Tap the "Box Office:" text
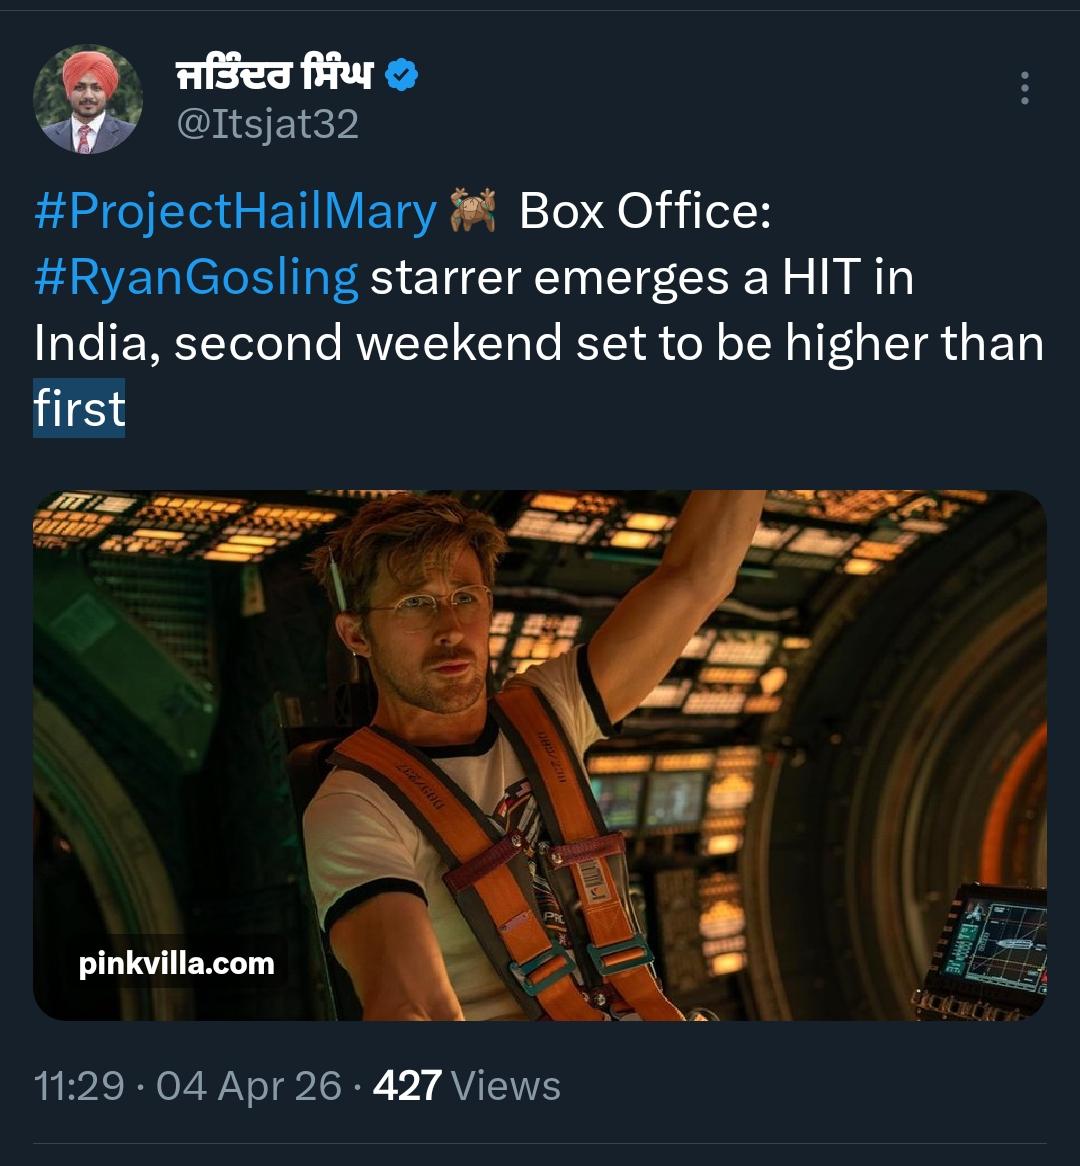Screen dimensions: 1080x1166 pyautogui.click(x=645, y=211)
